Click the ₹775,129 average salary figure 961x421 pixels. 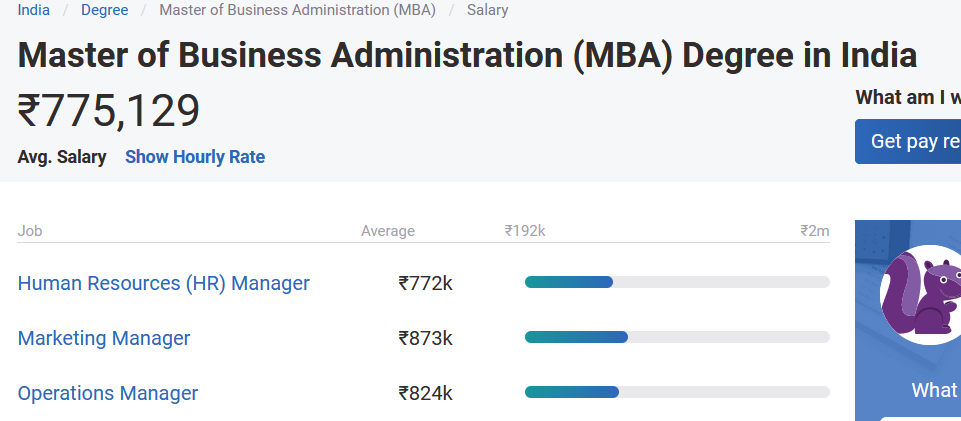click(109, 111)
